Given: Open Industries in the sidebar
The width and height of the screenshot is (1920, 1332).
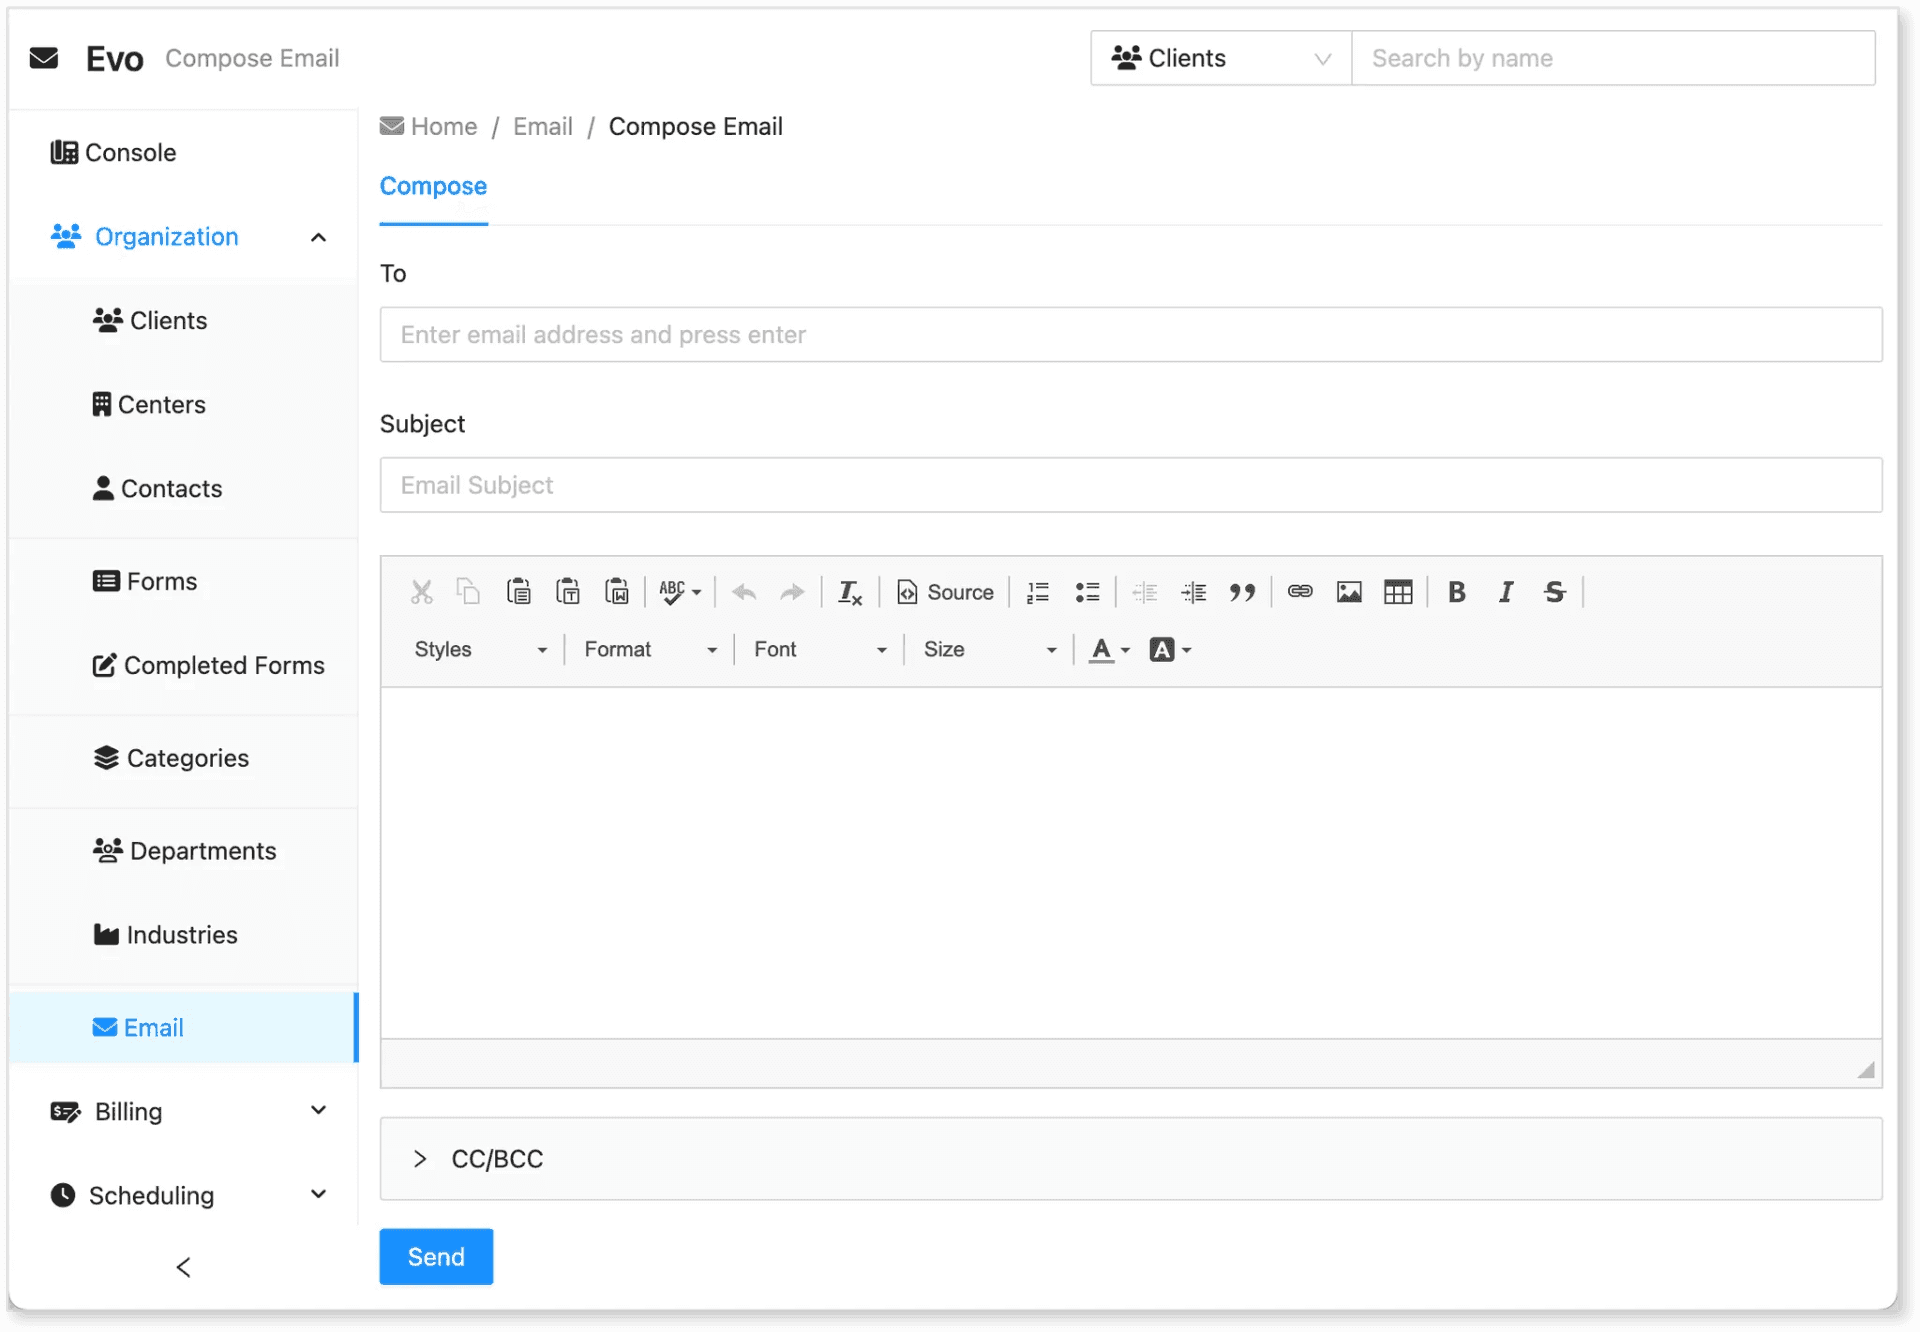Looking at the screenshot, I should coord(165,935).
